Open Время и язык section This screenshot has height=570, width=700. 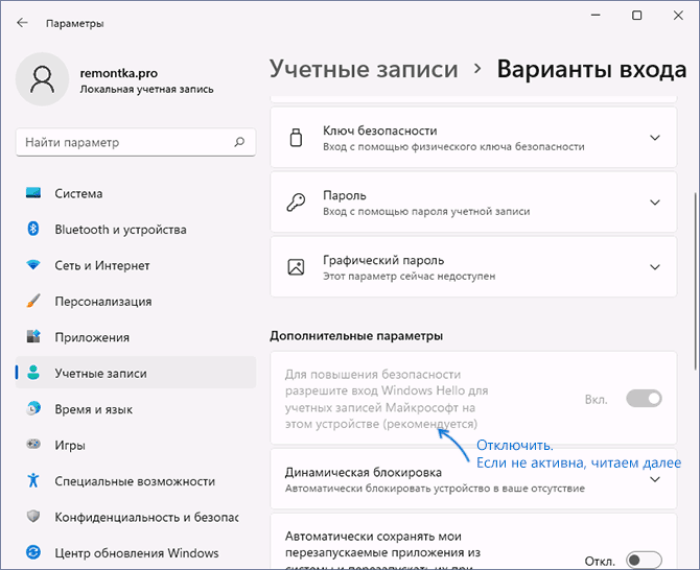(136, 409)
